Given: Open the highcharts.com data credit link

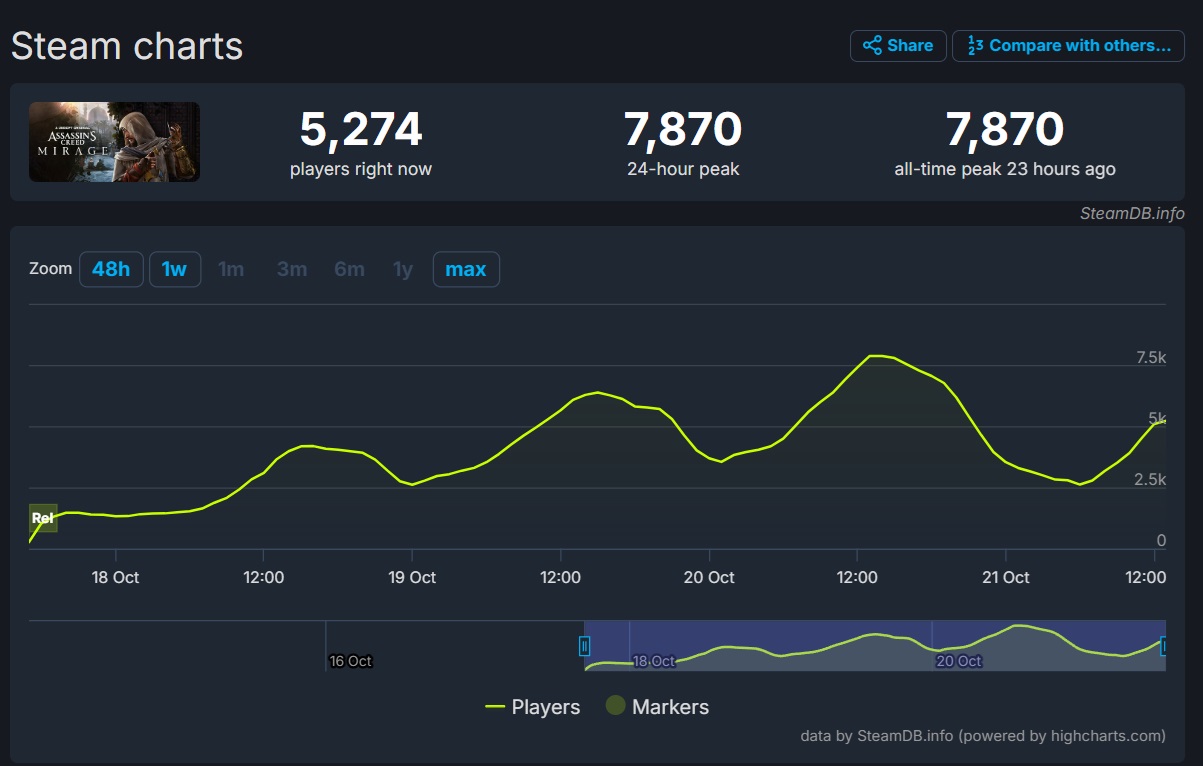Looking at the screenshot, I should click(x=983, y=736).
